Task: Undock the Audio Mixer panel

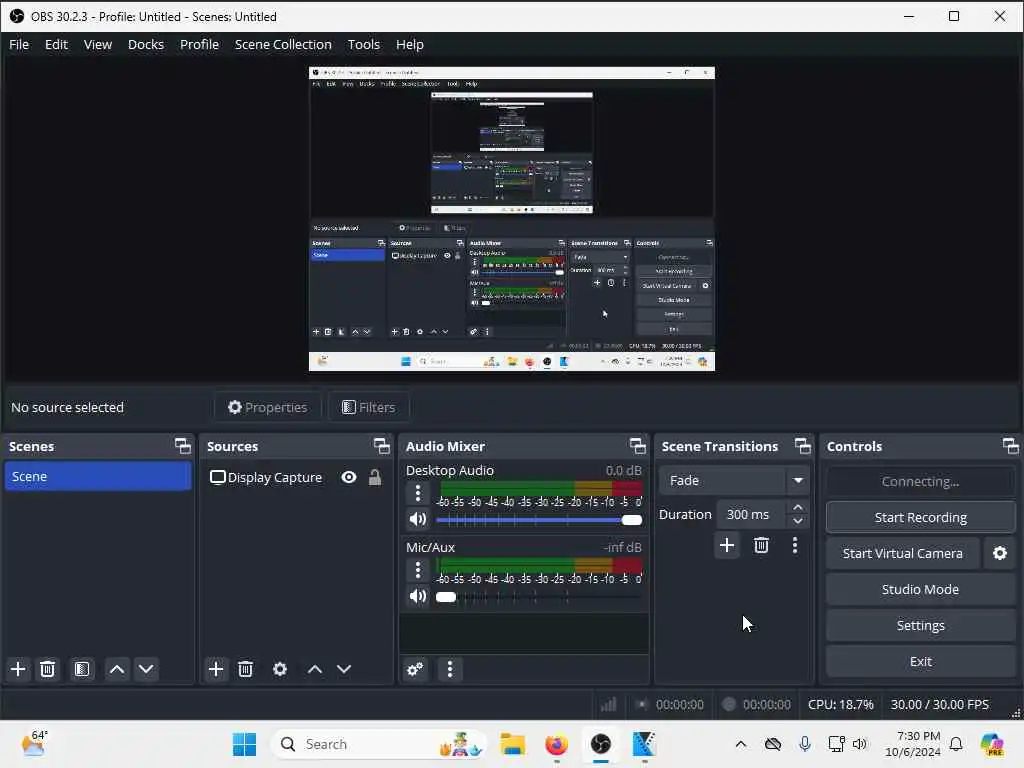Action: pos(638,446)
